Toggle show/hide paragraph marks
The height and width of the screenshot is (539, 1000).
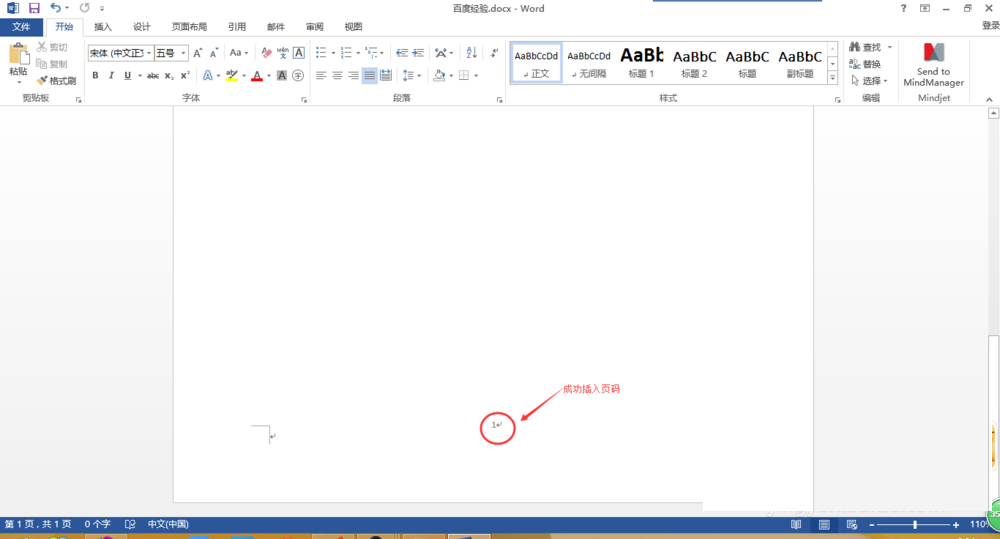point(494,53)
